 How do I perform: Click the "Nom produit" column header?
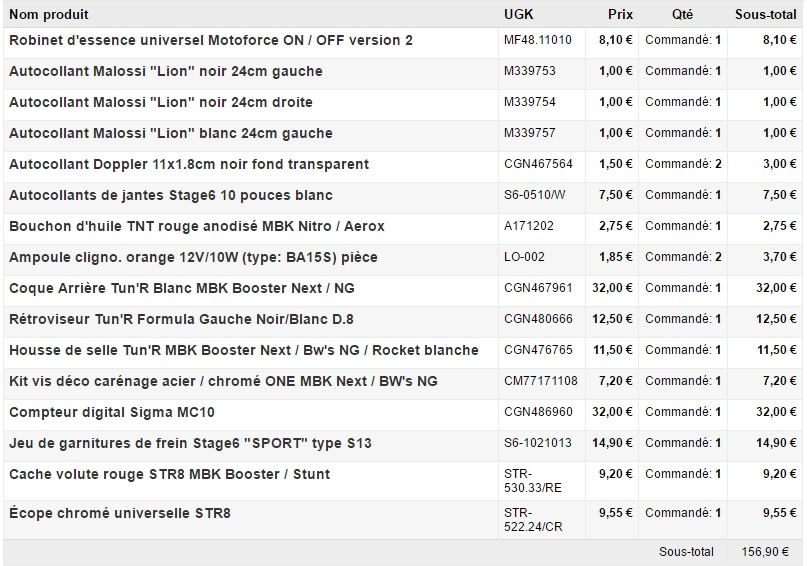pyautogui.click(x=49, y=14)
